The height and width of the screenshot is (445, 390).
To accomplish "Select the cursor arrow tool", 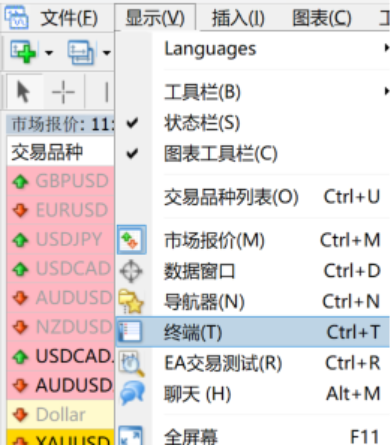I will tap(23, 92).
